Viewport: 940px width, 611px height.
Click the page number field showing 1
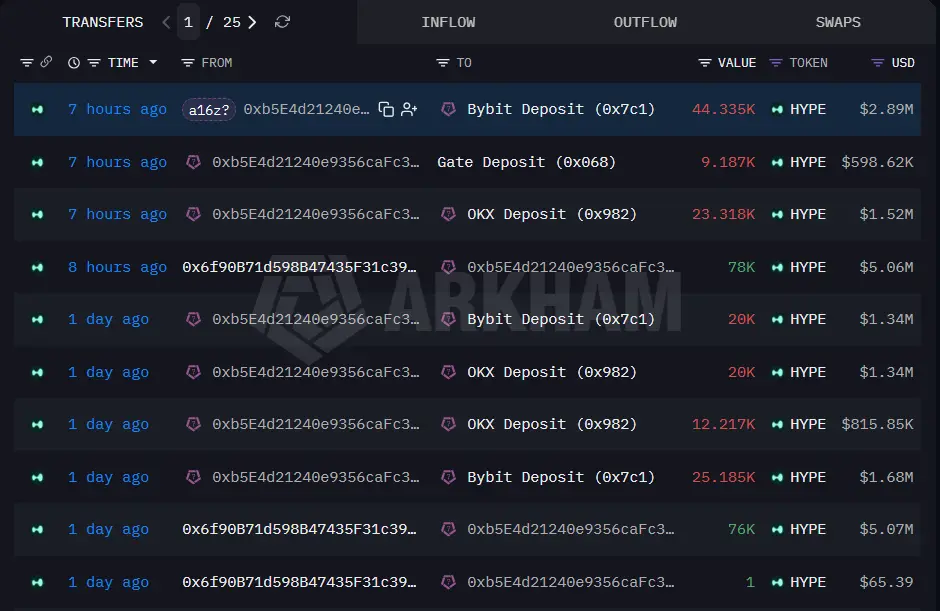click(x=188, y=22)
